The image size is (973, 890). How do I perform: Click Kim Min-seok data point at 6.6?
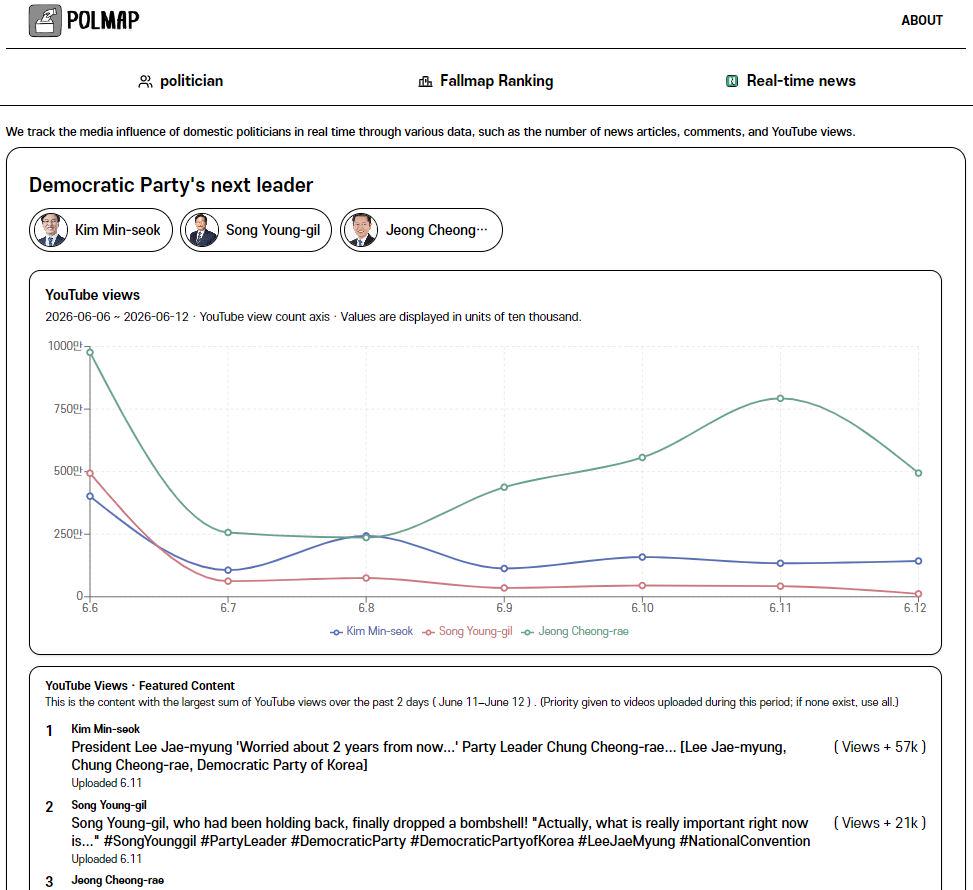tap(90, 497)
